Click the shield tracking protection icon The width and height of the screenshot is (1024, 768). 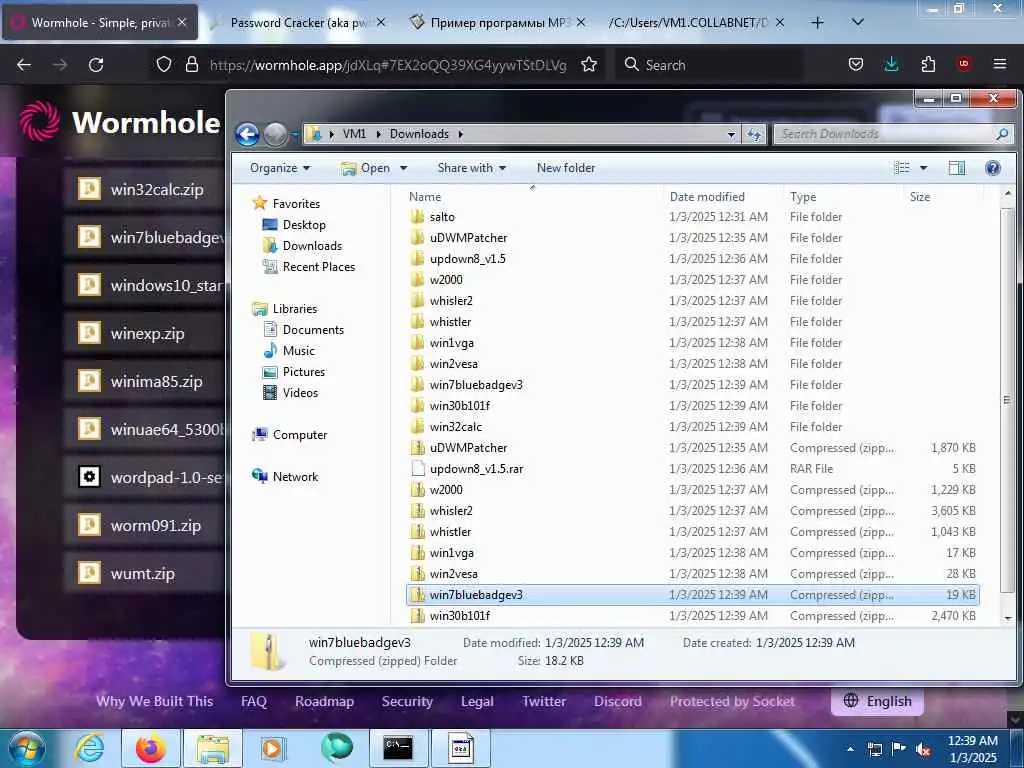tap(164, 65)
